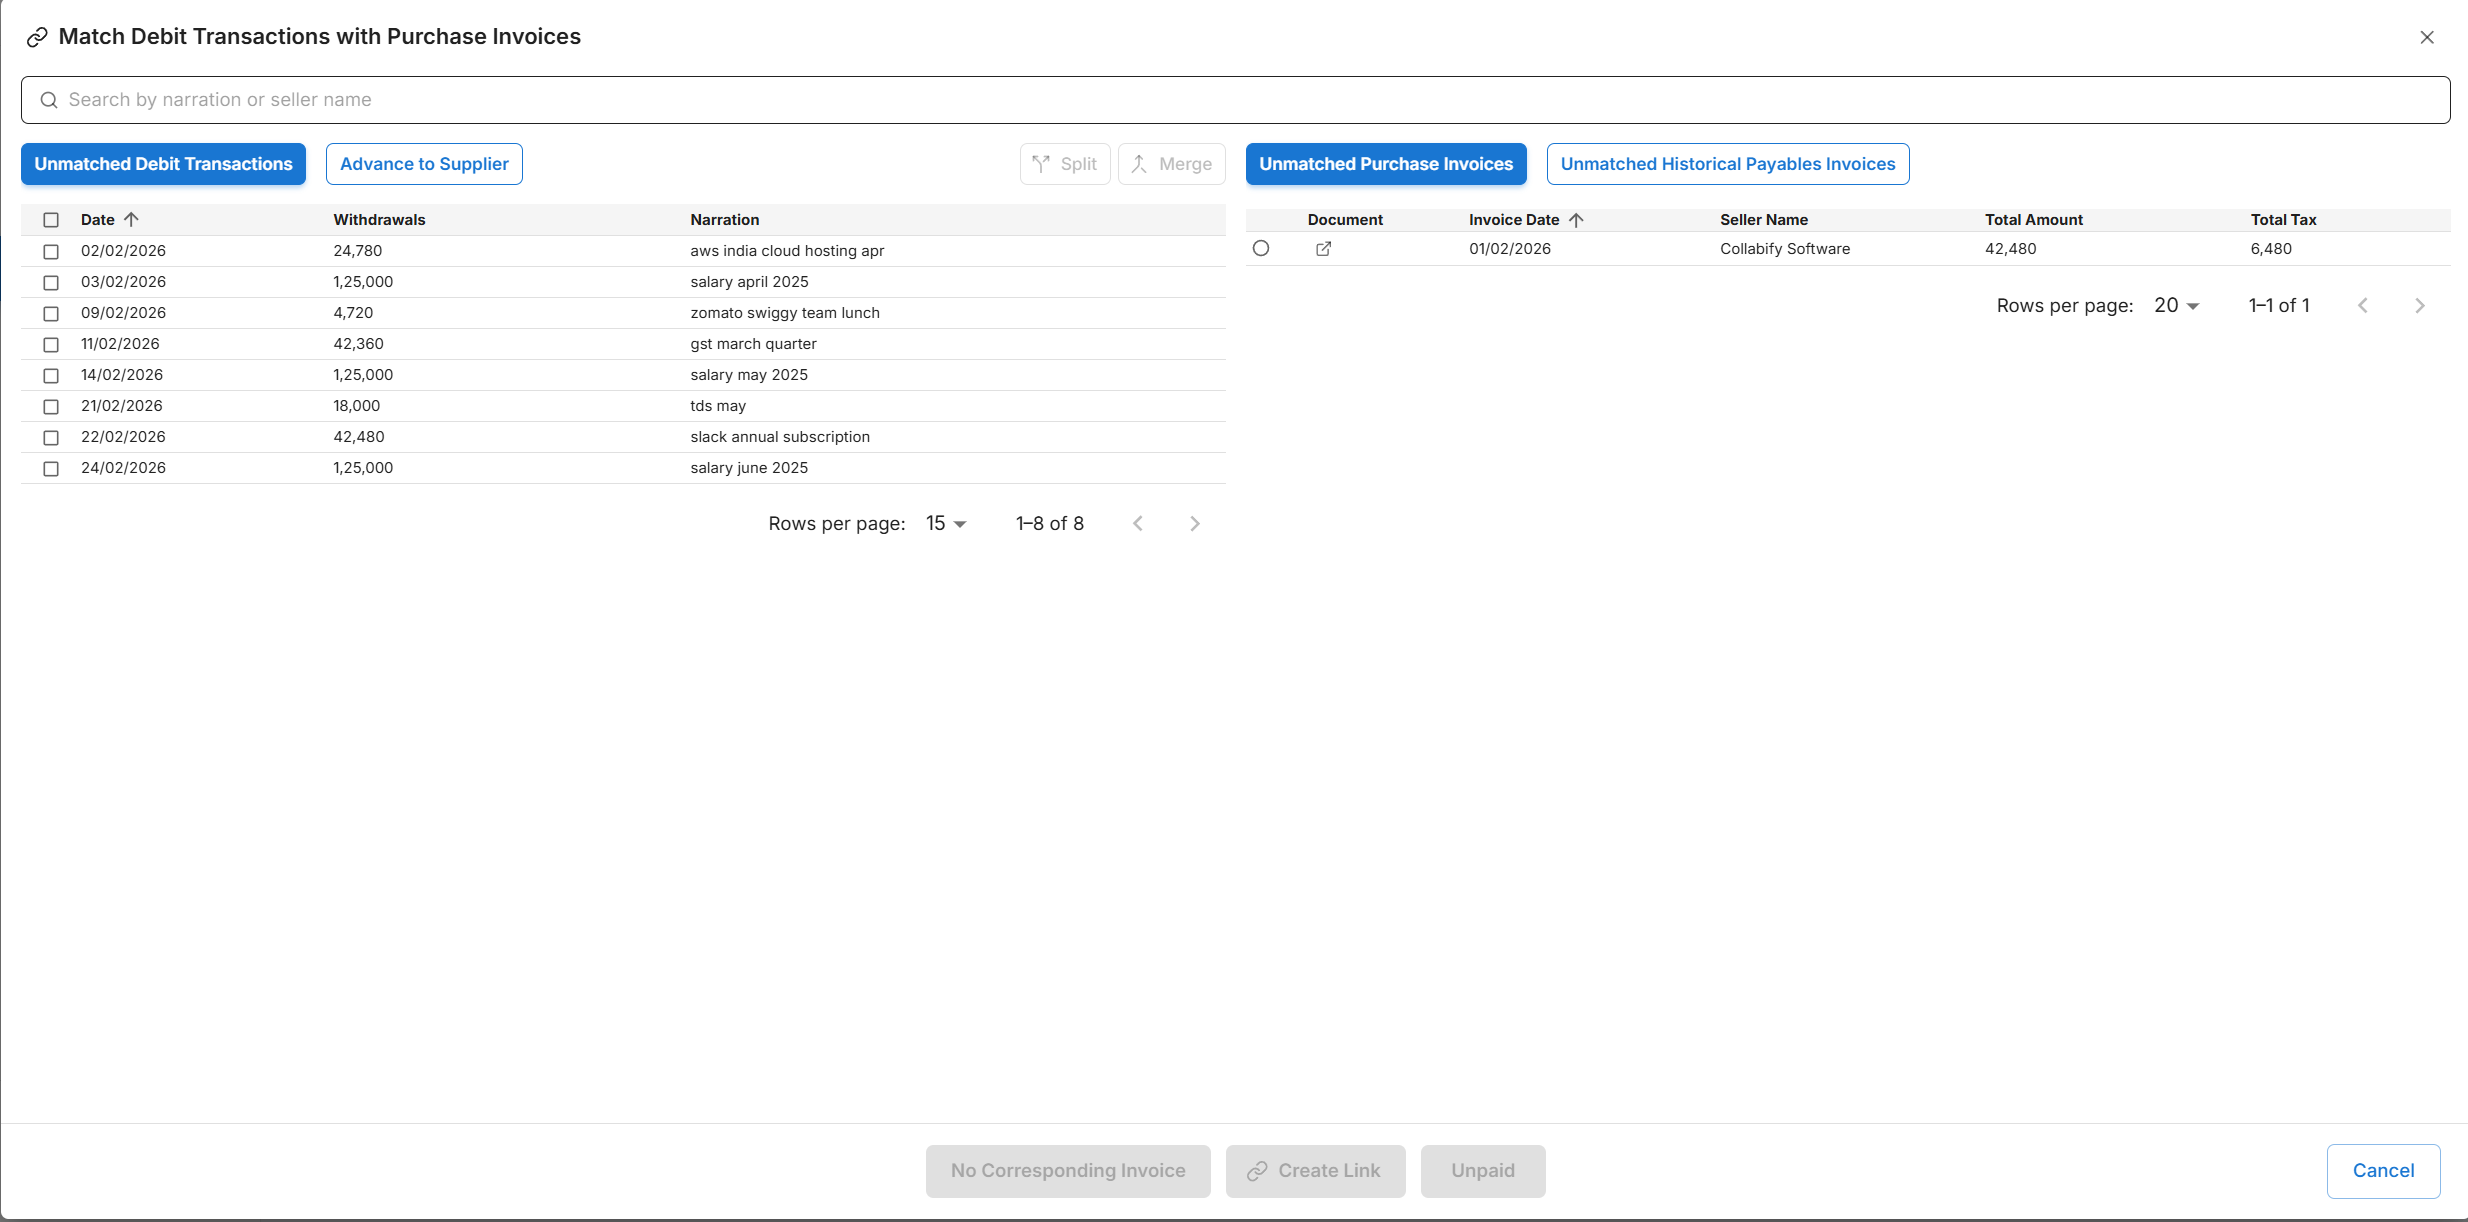Viewport: 2468px width, 1222px height.
Task: Check the aws india cloud hosting transaction
Action: 51,252
